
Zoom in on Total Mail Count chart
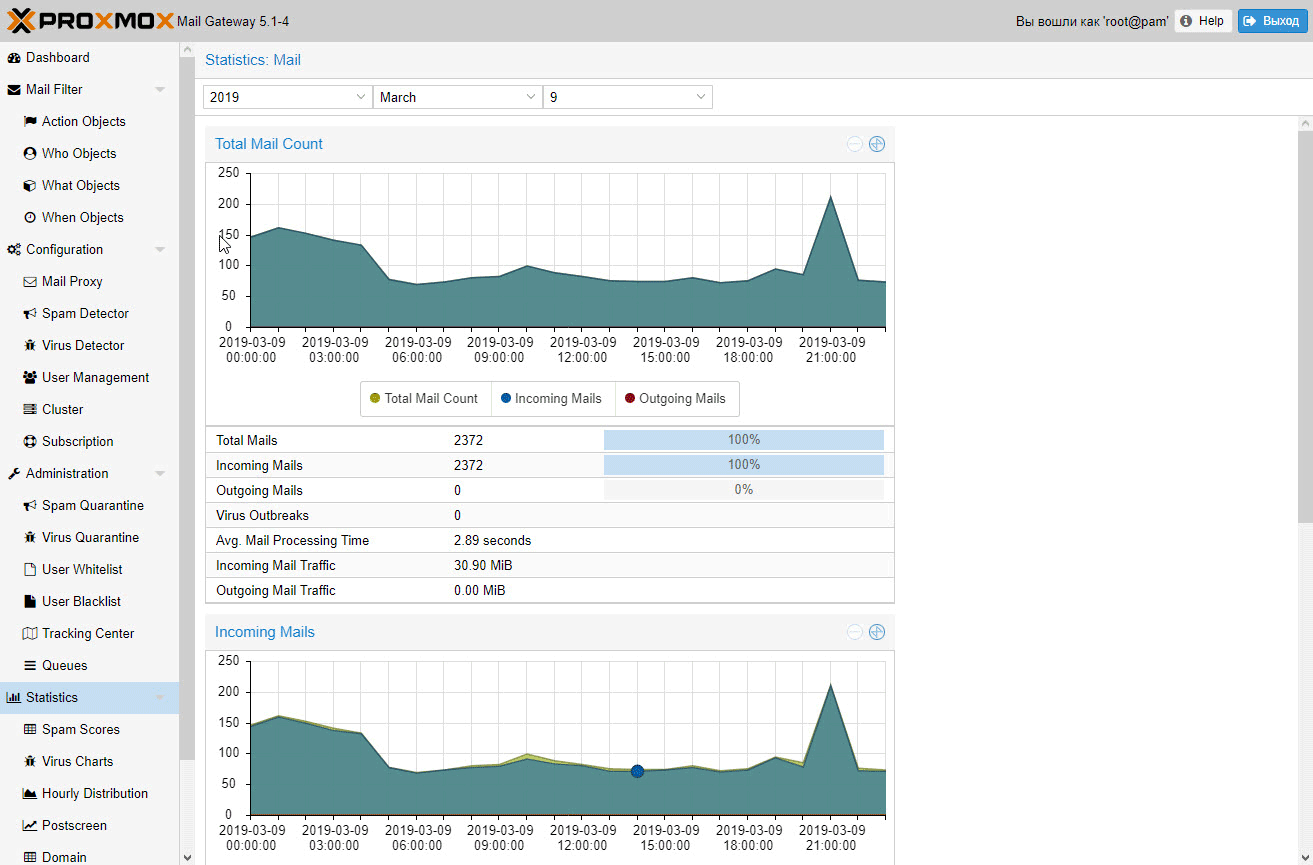coord(877,144)
